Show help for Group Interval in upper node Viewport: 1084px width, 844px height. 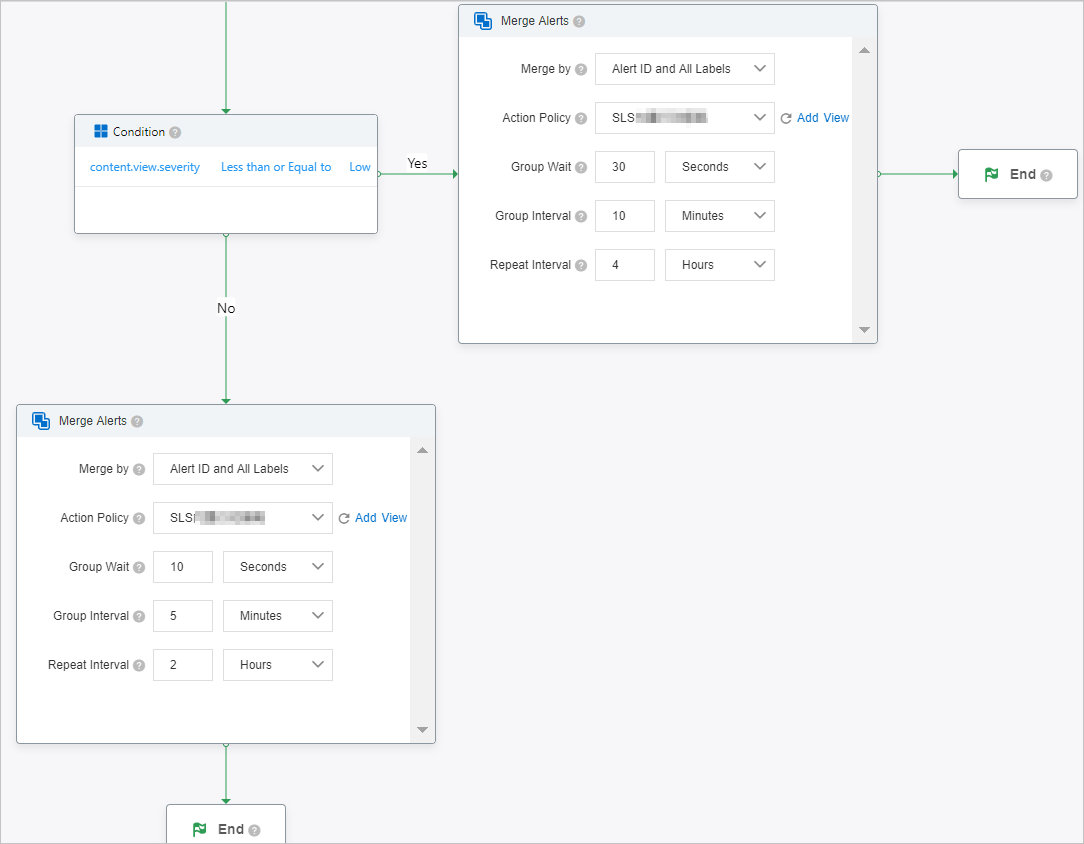pyautogui.click(x=581, y=216)
